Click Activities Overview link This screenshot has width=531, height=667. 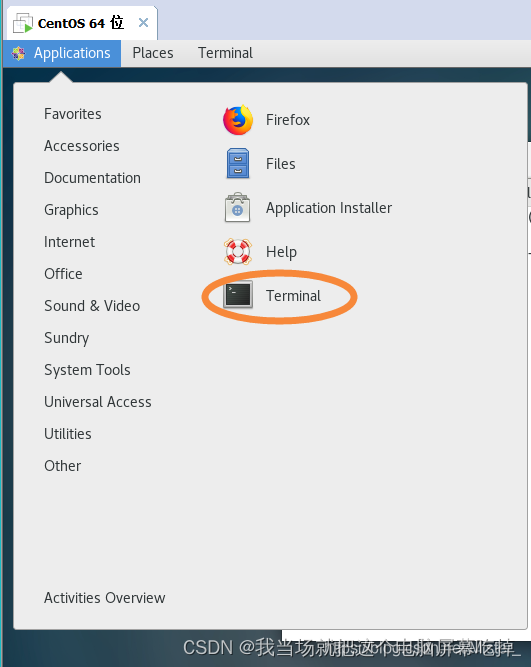[x=105, y=598]
